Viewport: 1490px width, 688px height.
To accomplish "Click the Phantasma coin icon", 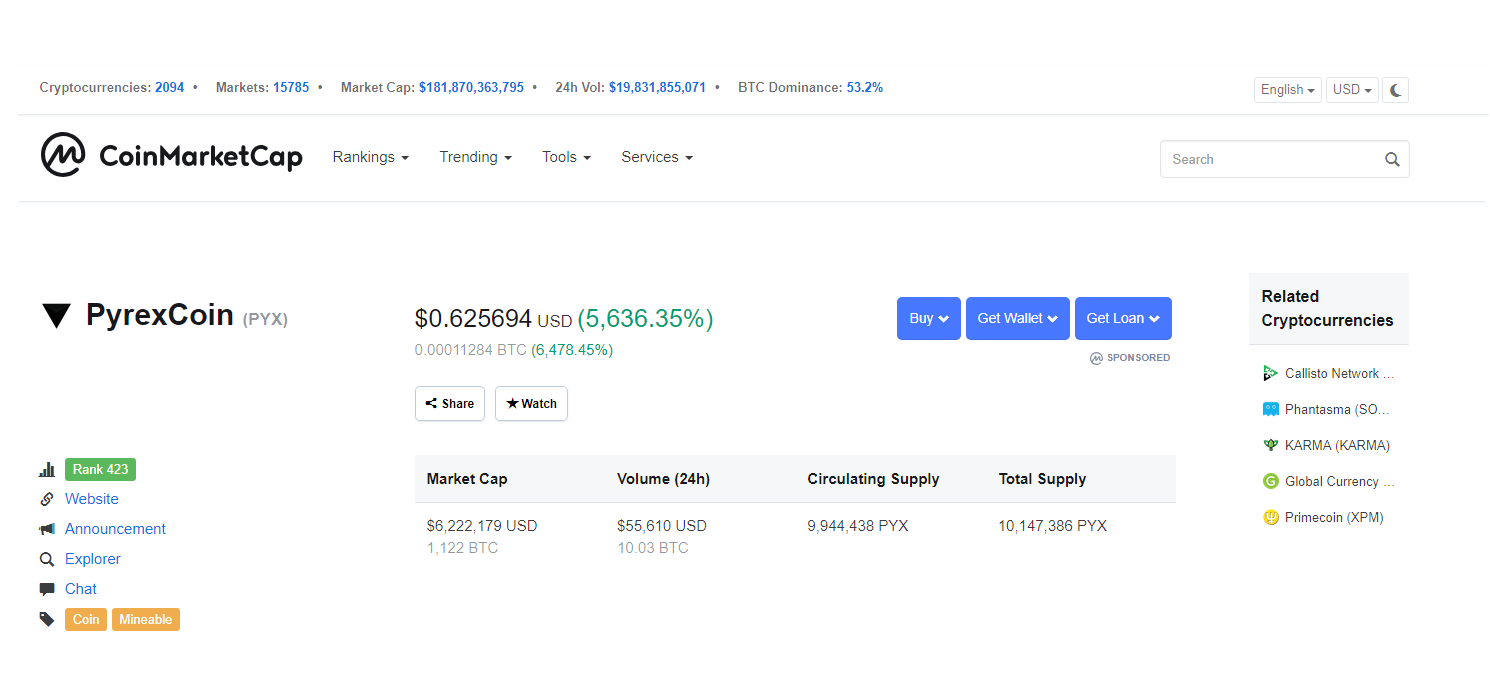I will [1271, 409].
